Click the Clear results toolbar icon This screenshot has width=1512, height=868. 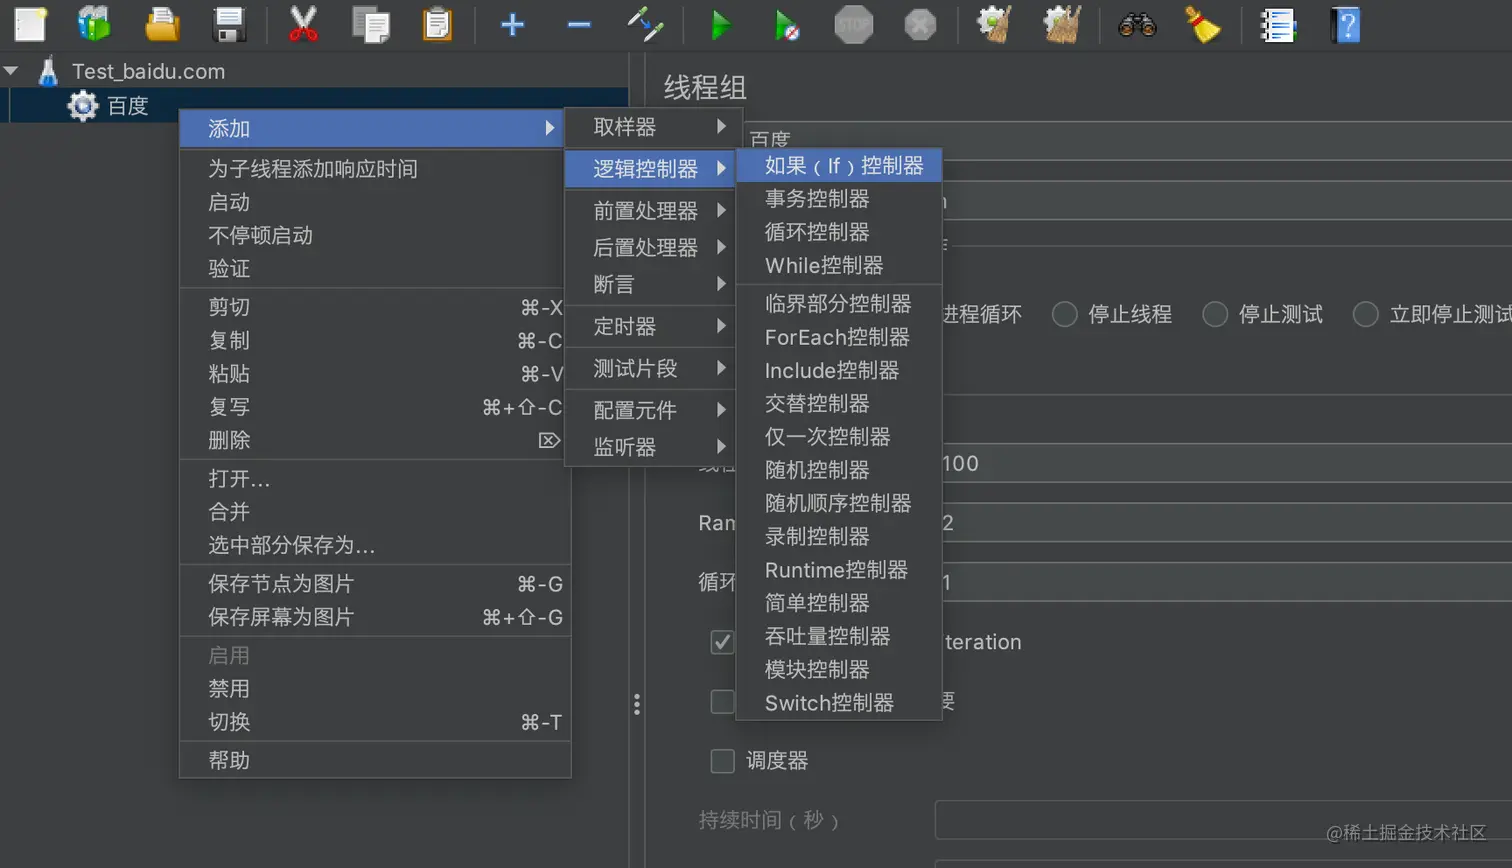pos(994,24)
